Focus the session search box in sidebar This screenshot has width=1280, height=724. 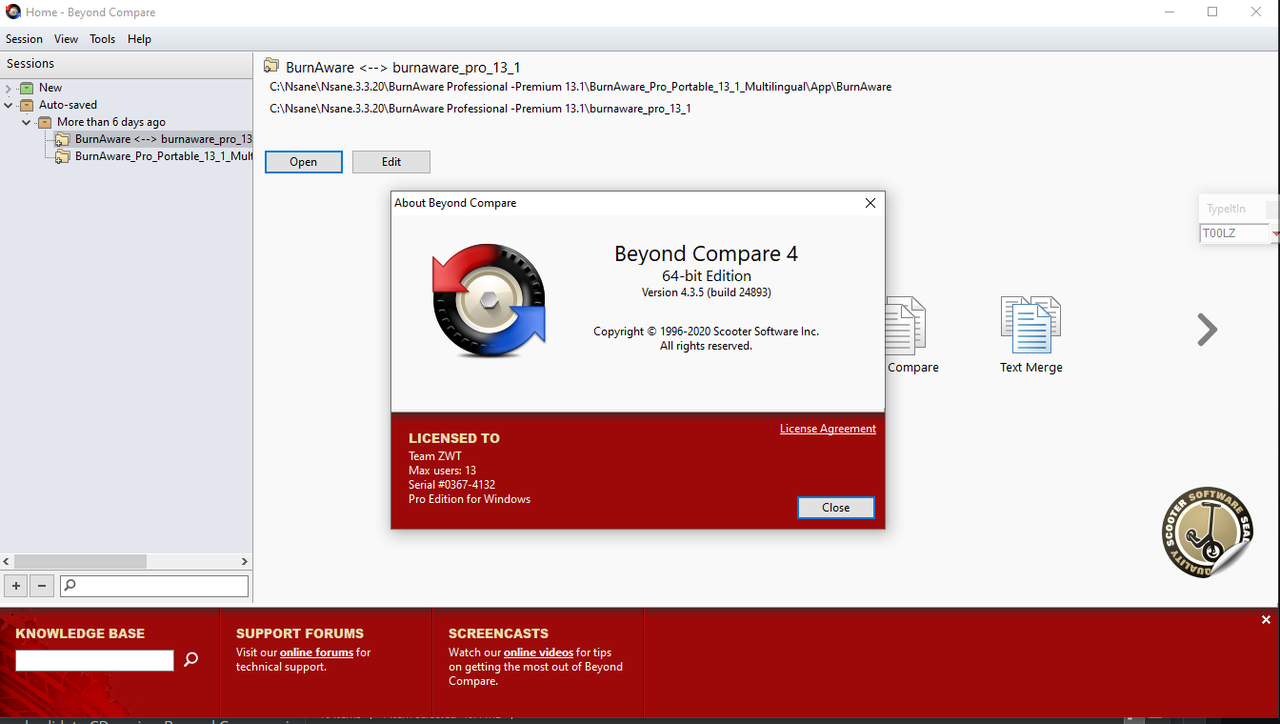154,586
